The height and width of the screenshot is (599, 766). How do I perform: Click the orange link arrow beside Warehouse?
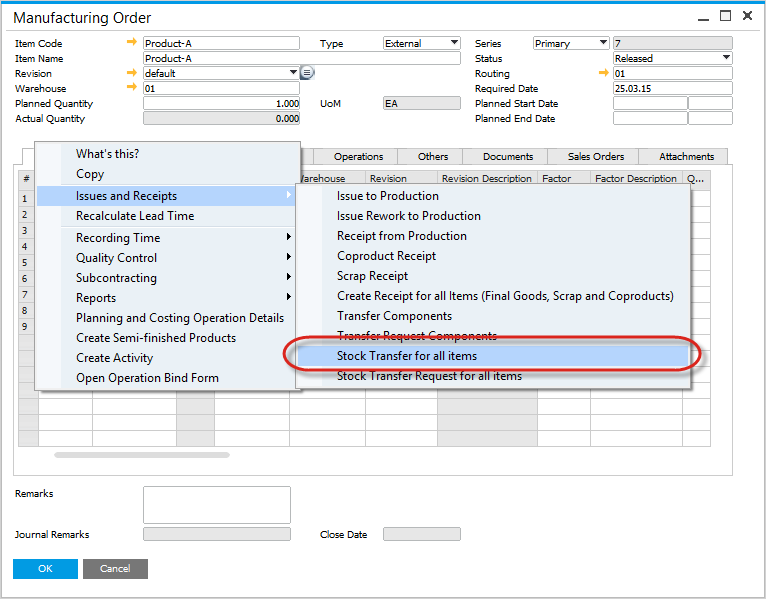point(132,88)
